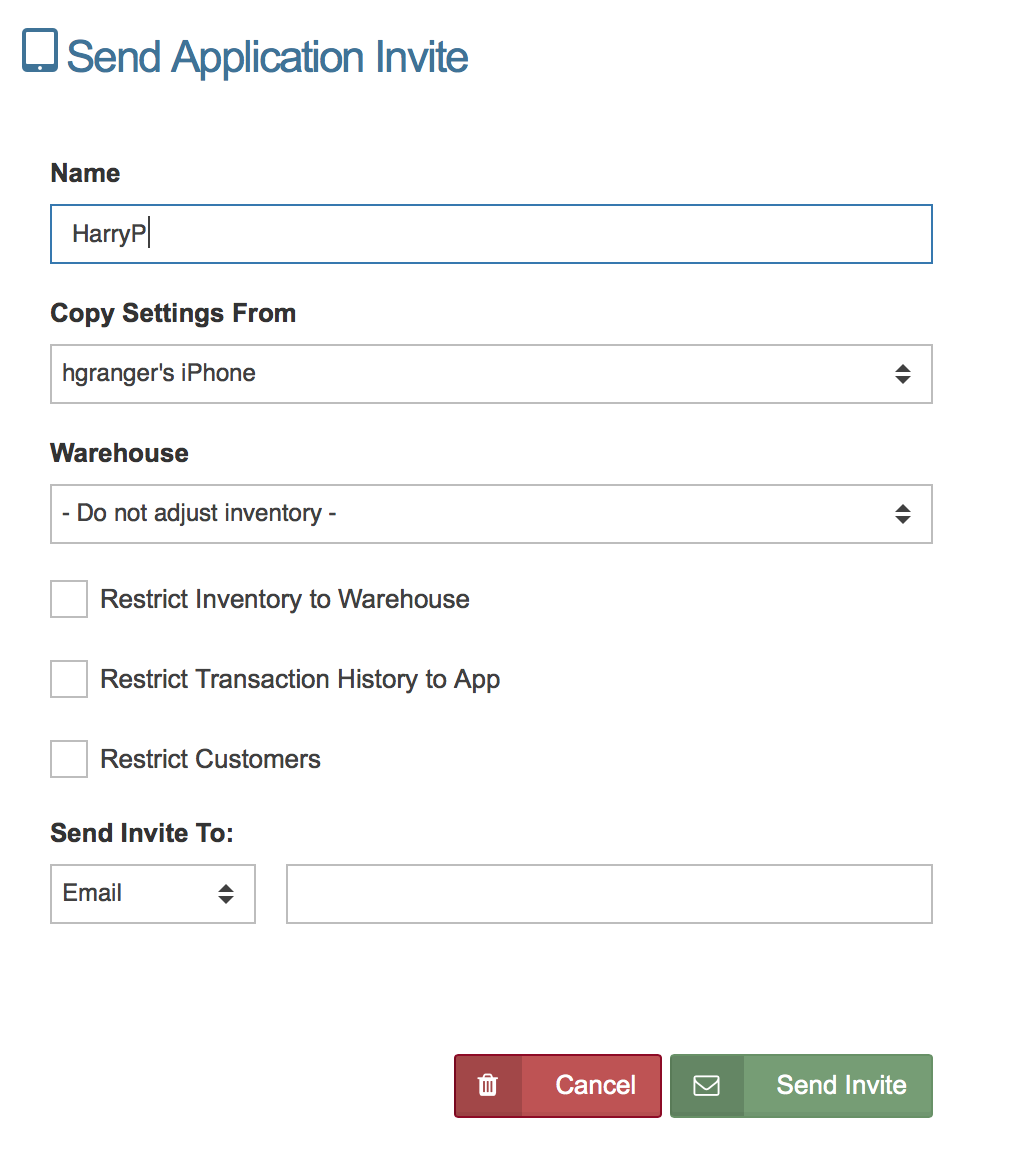Image resolution: width=1028 pixels, height=1168 pixels.
Task: Tick the Restrict Transaction History to App box
Action: pos(69,679)
